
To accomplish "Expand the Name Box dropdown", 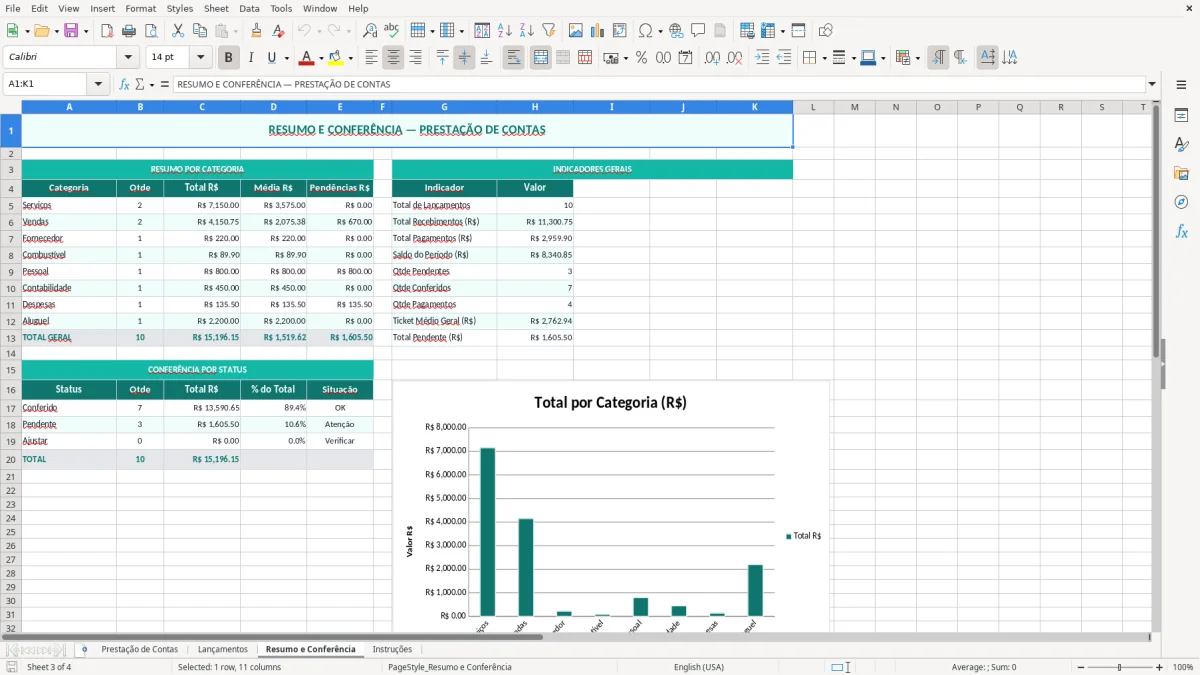I will pos(99,85).
